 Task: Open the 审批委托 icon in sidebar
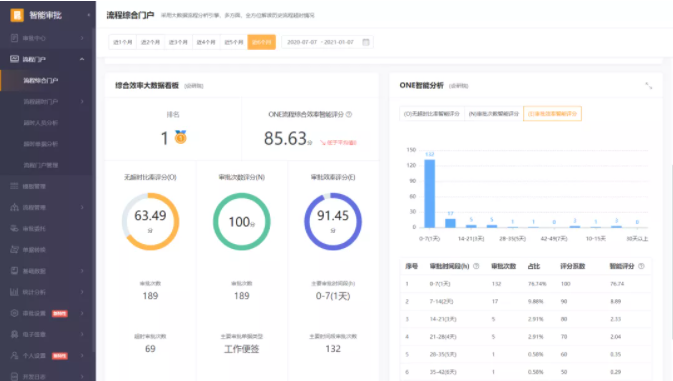click(14, 228)
